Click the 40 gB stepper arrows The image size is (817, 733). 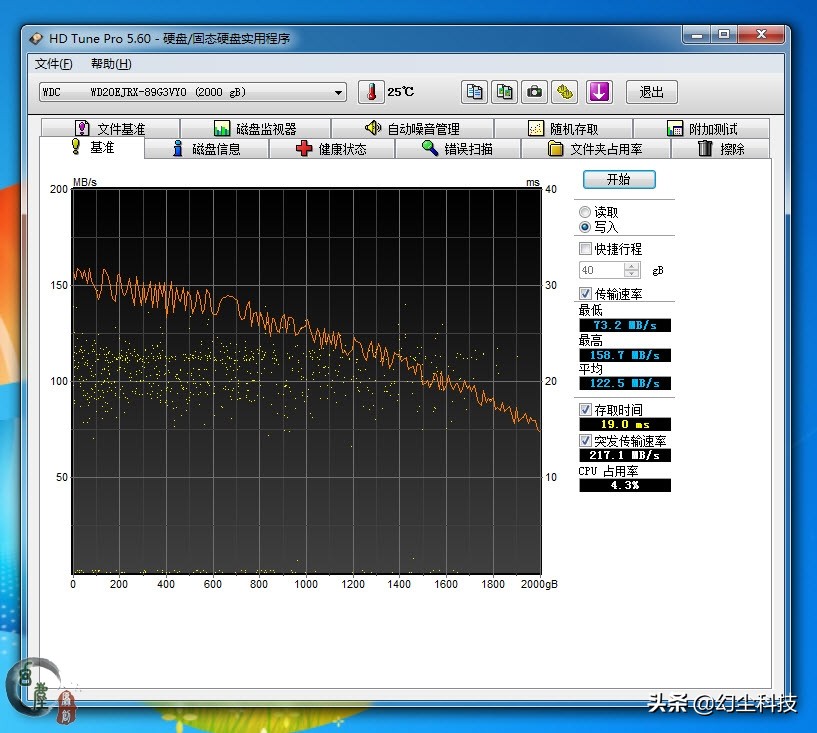pyautogui.click(x=631, y=270)
